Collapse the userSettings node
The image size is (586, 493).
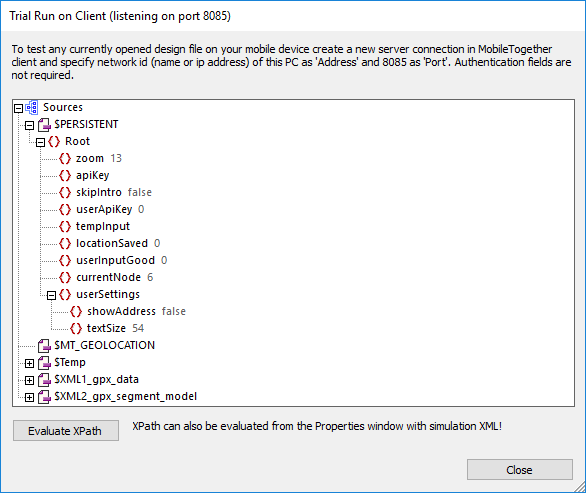click(x=52, y=296)
